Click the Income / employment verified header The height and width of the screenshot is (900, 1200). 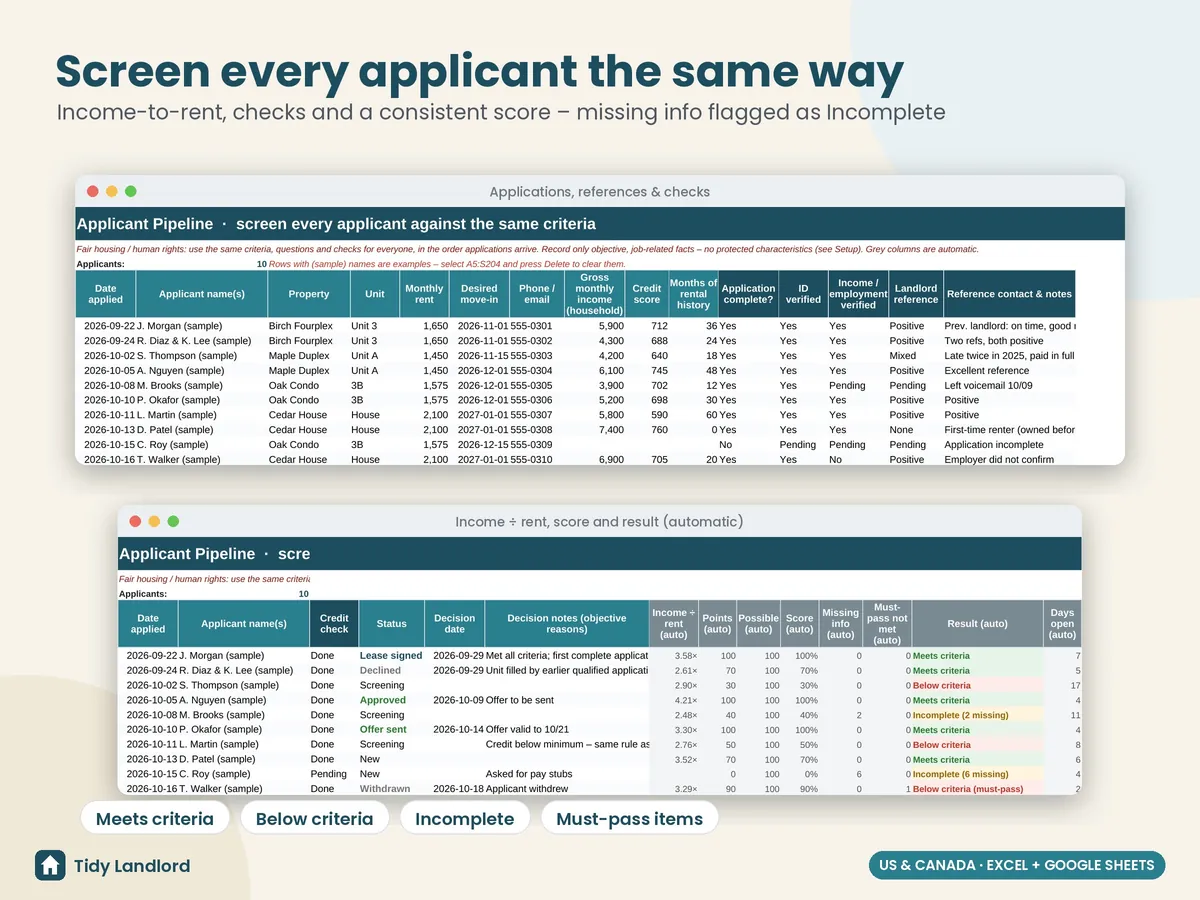[858, 294]
